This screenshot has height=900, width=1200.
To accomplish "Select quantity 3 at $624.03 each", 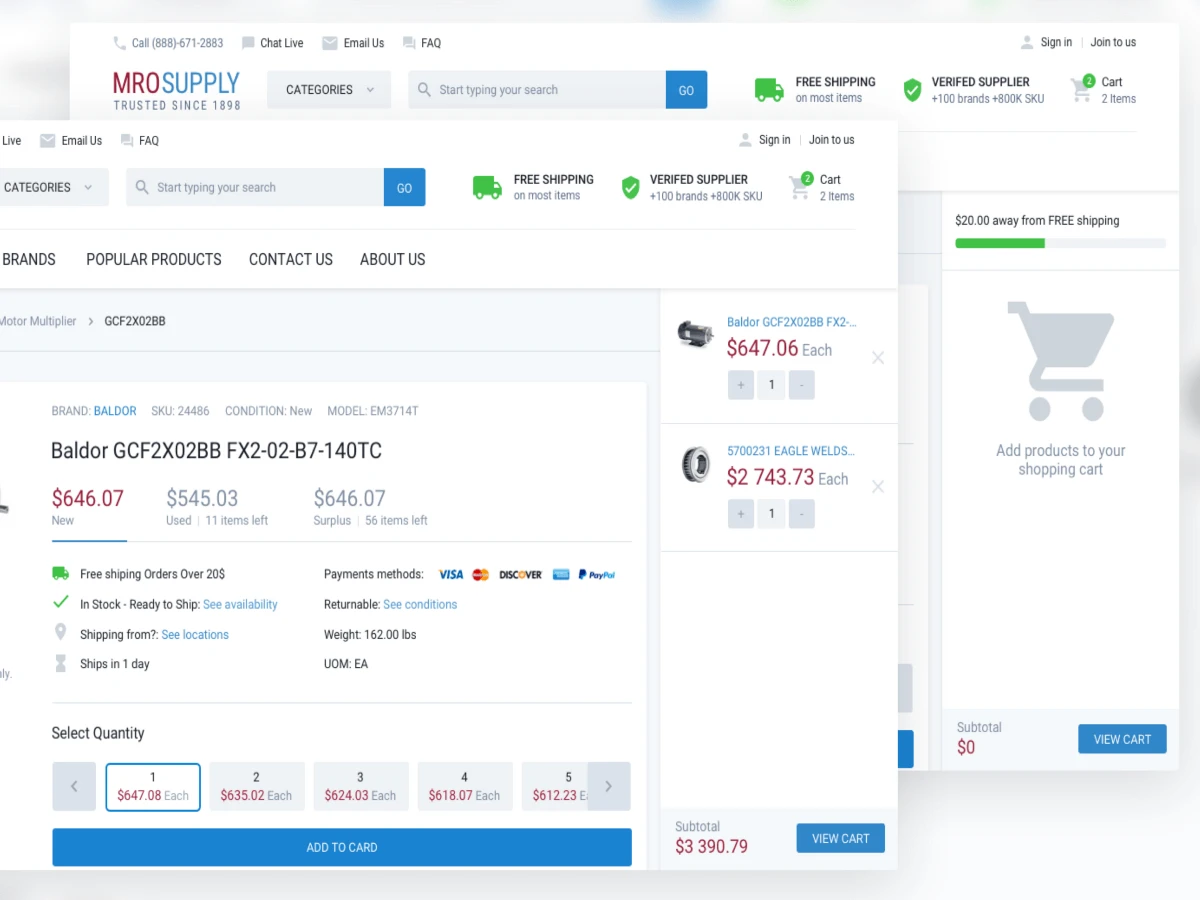I will click(361, 787).
